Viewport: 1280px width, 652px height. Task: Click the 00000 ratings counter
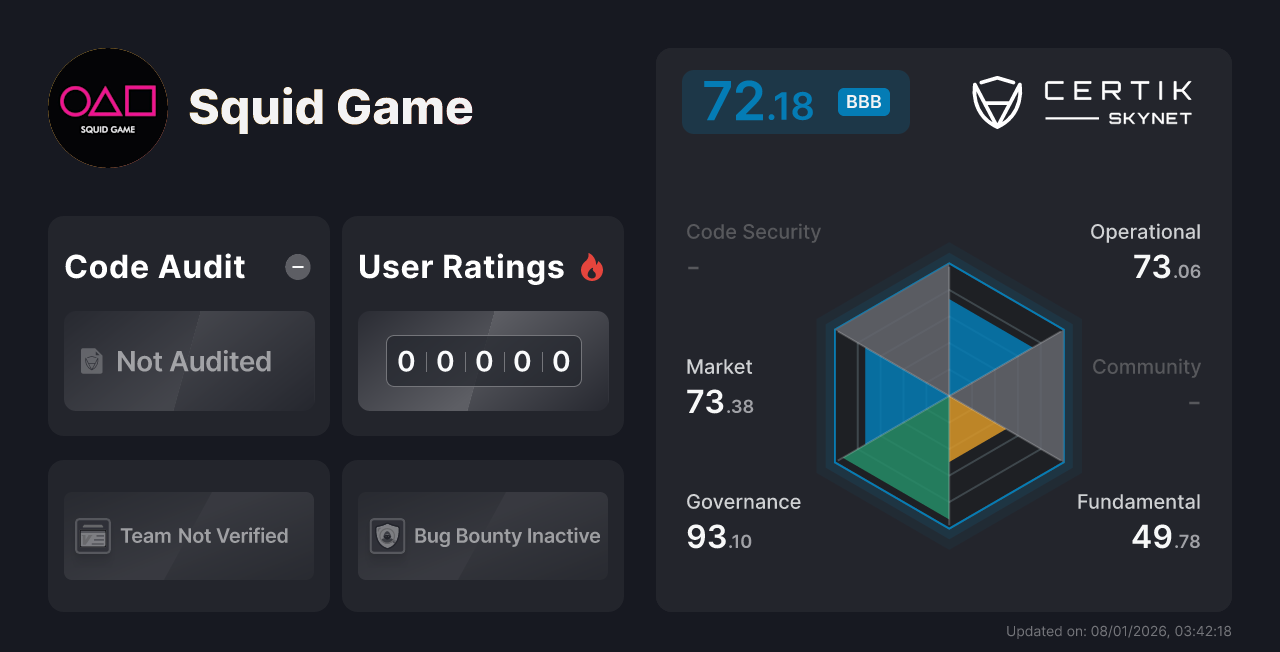click(483, 361)
